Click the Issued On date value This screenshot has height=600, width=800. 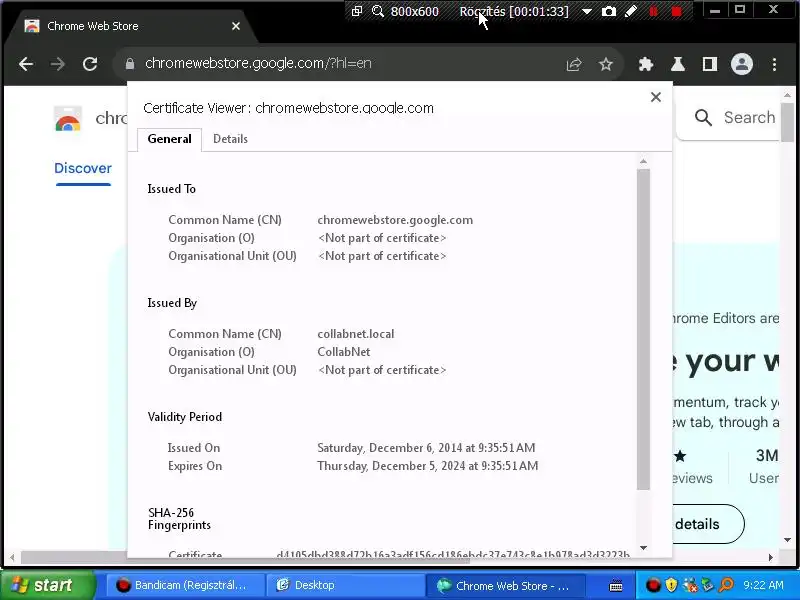pyautogui.click(x=426, y=448)
